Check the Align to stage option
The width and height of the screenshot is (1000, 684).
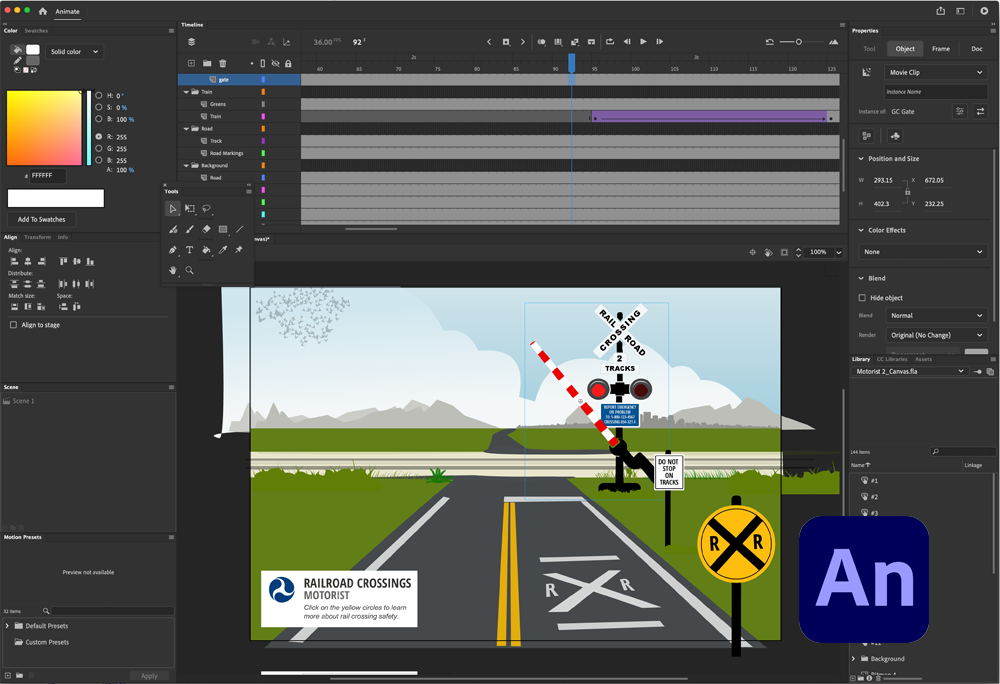point(13,325)
